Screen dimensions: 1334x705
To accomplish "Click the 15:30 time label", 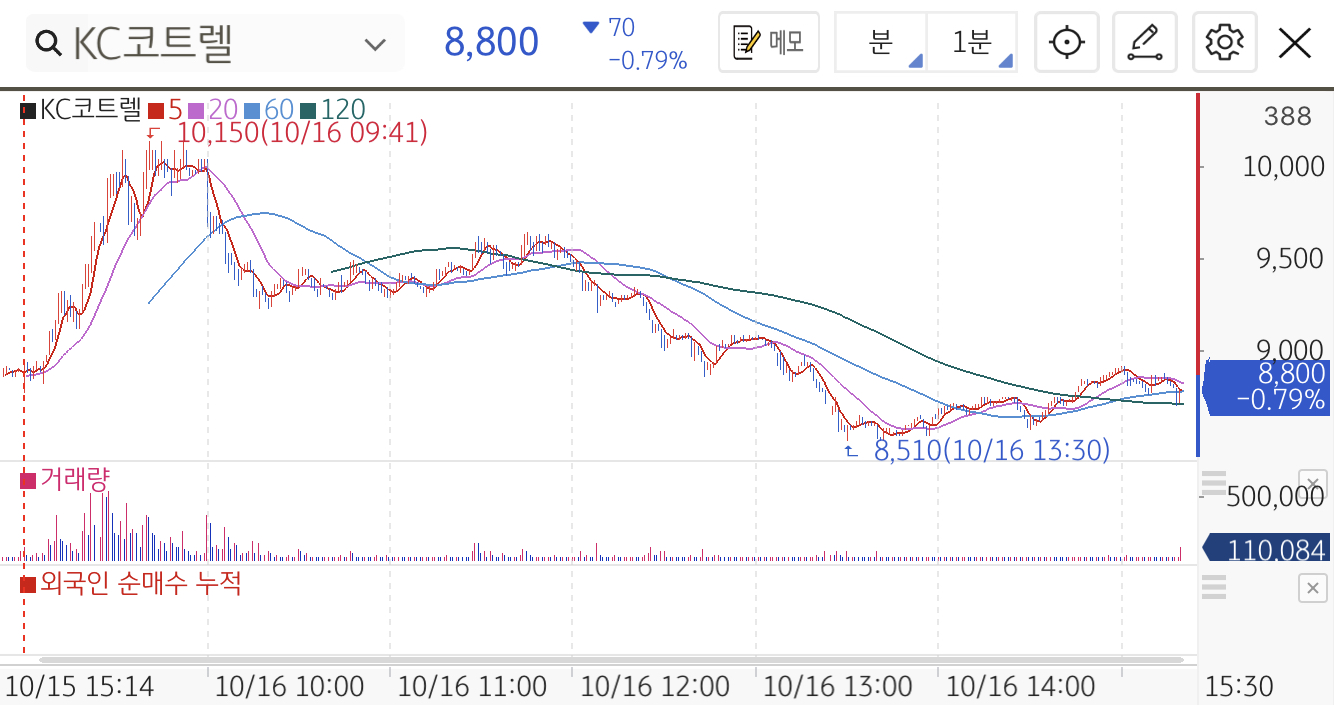I will point(1239,687).
